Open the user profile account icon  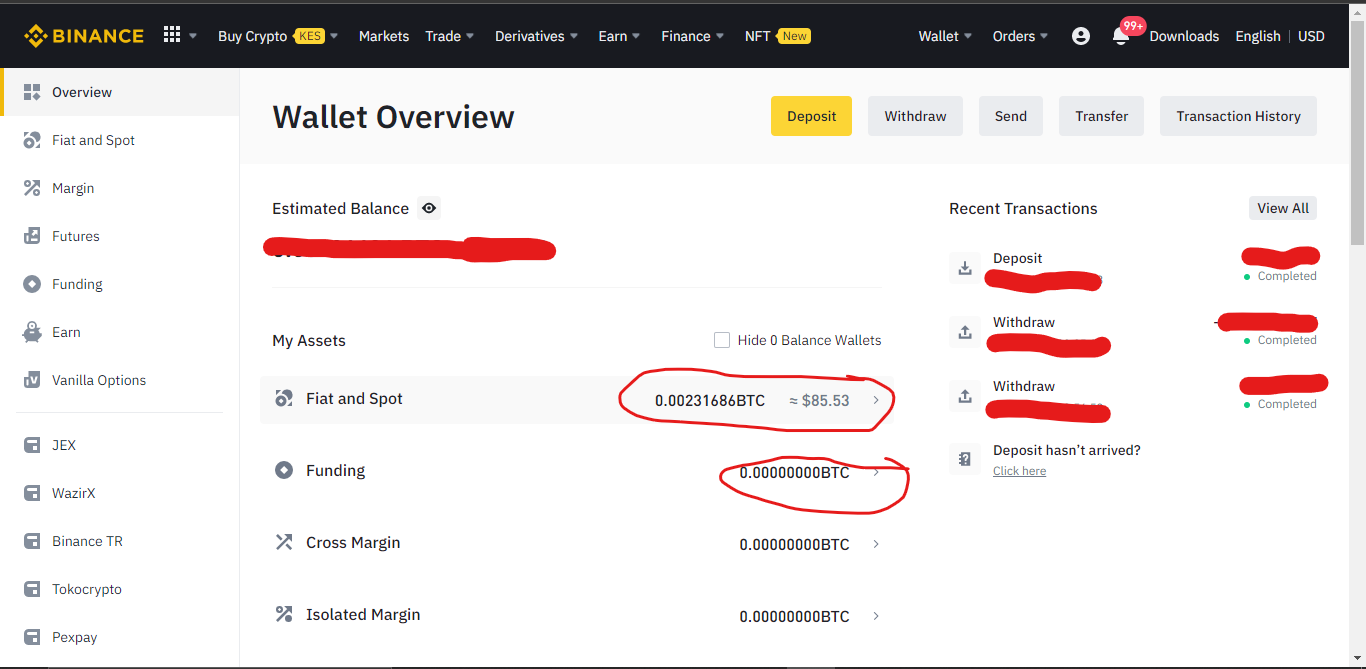pyautogui.click(x=1081, y=36)
